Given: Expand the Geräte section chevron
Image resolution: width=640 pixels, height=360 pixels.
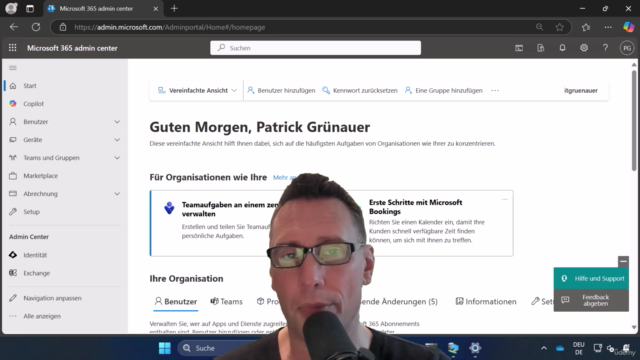Looking at the screenshot, I should point(117,140).
